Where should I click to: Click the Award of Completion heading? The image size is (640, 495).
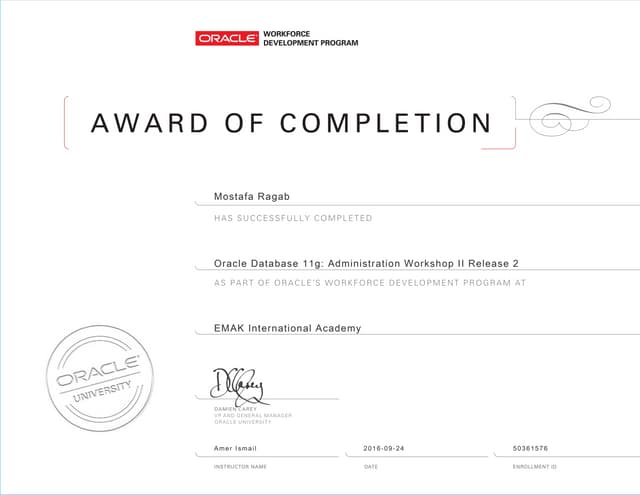(291, 123)
